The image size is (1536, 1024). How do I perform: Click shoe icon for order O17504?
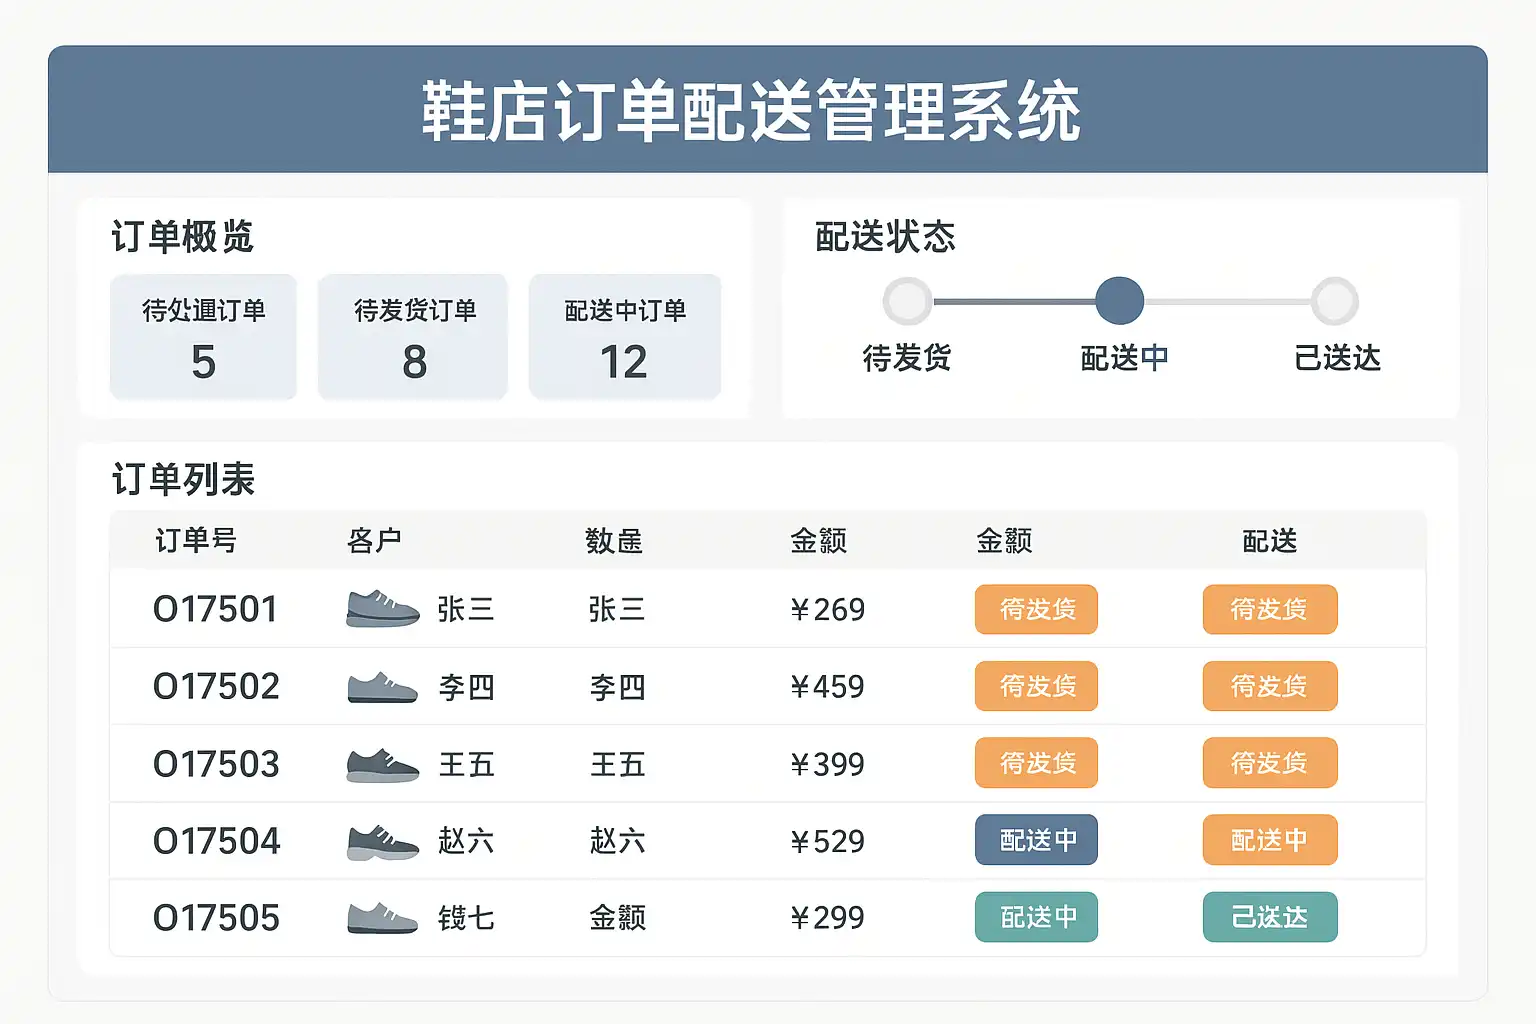(x=382, y=842)
